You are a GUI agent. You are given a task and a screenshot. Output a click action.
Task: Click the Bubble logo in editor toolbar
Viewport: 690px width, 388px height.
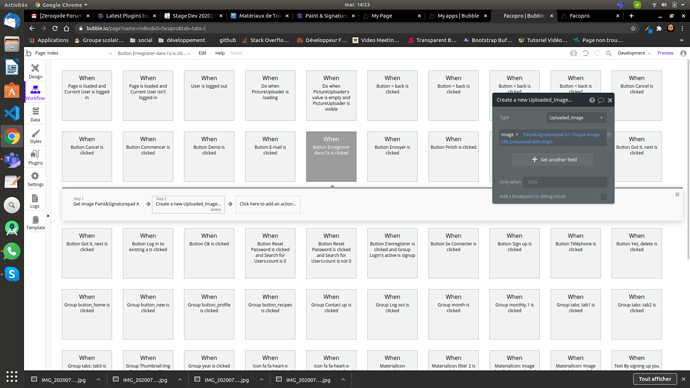[29, 53]
